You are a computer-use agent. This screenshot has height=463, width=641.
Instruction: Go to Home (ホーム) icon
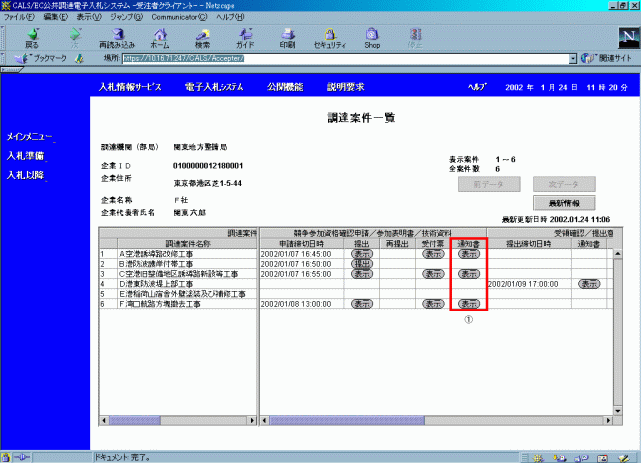tap(160, 38)
